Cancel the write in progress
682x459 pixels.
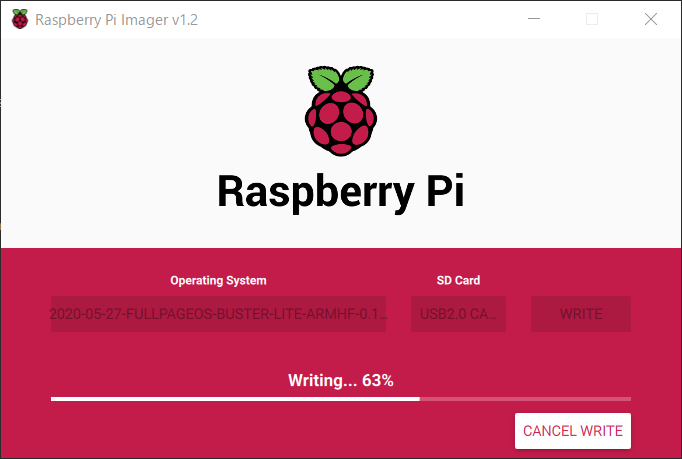click(x=573, y=431)
